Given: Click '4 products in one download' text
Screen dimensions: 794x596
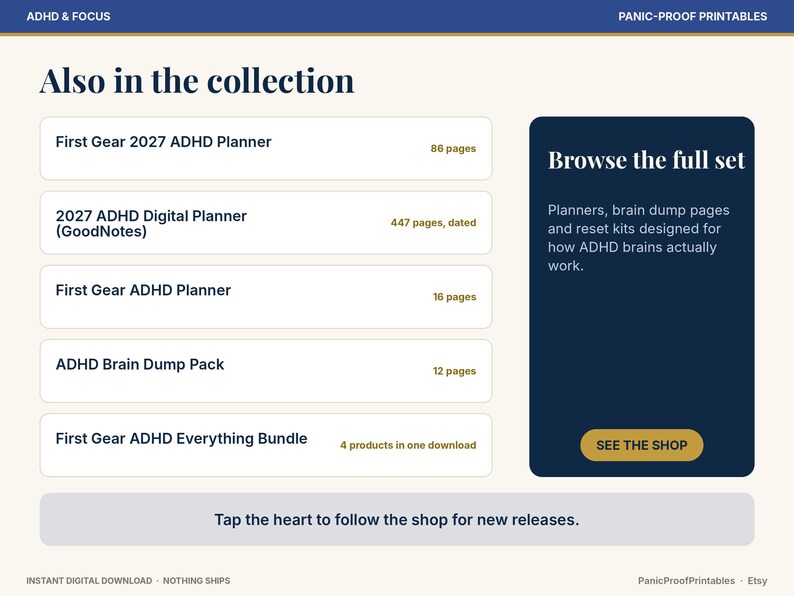Looking at the screenshot, I should click(408, 445).
